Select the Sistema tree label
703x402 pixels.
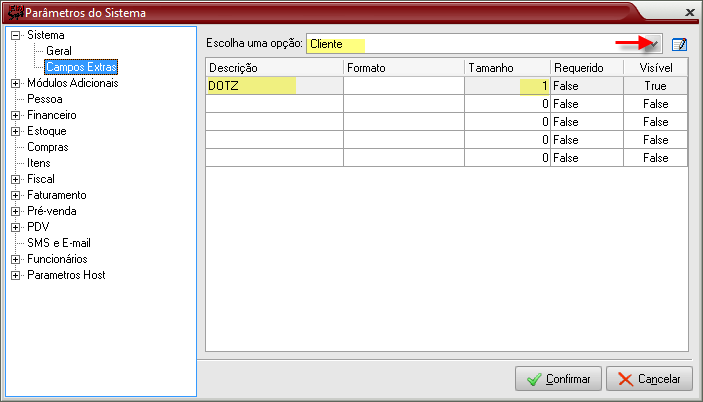46,35
